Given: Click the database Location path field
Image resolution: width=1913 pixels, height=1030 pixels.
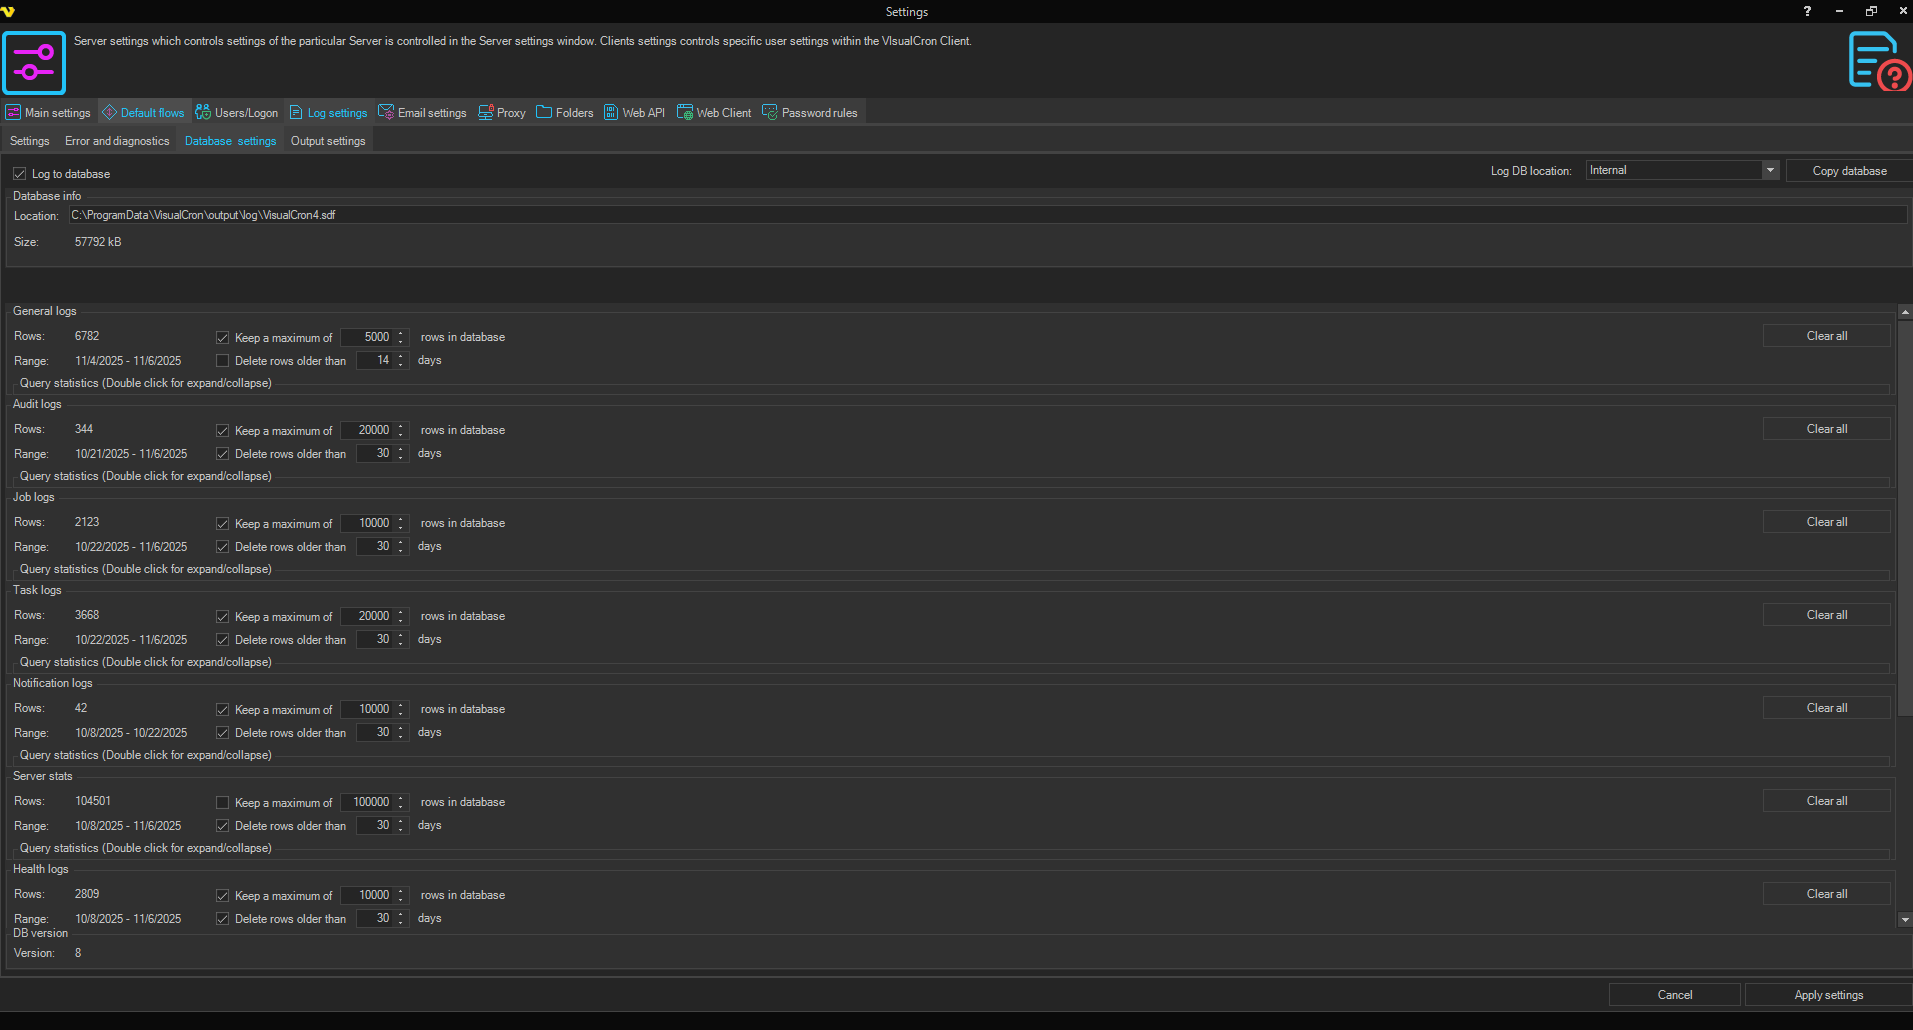Looking at the screenshot, I should click(x=987, y=215).
